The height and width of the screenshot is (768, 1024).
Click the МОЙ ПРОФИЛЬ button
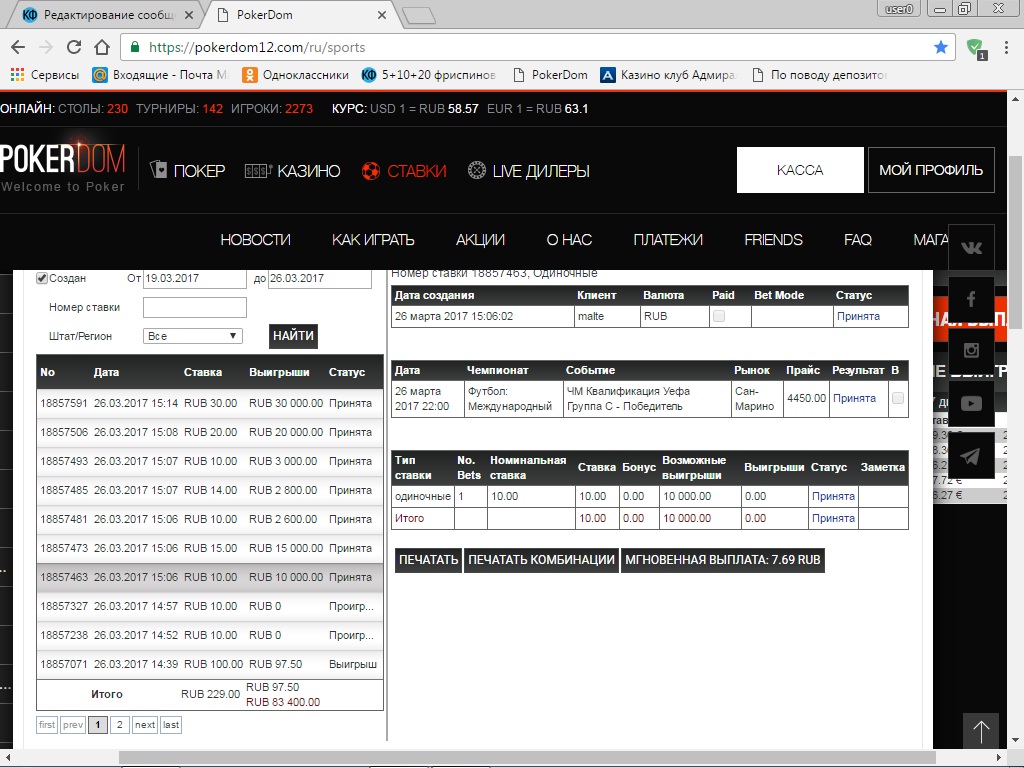[931, 170]
